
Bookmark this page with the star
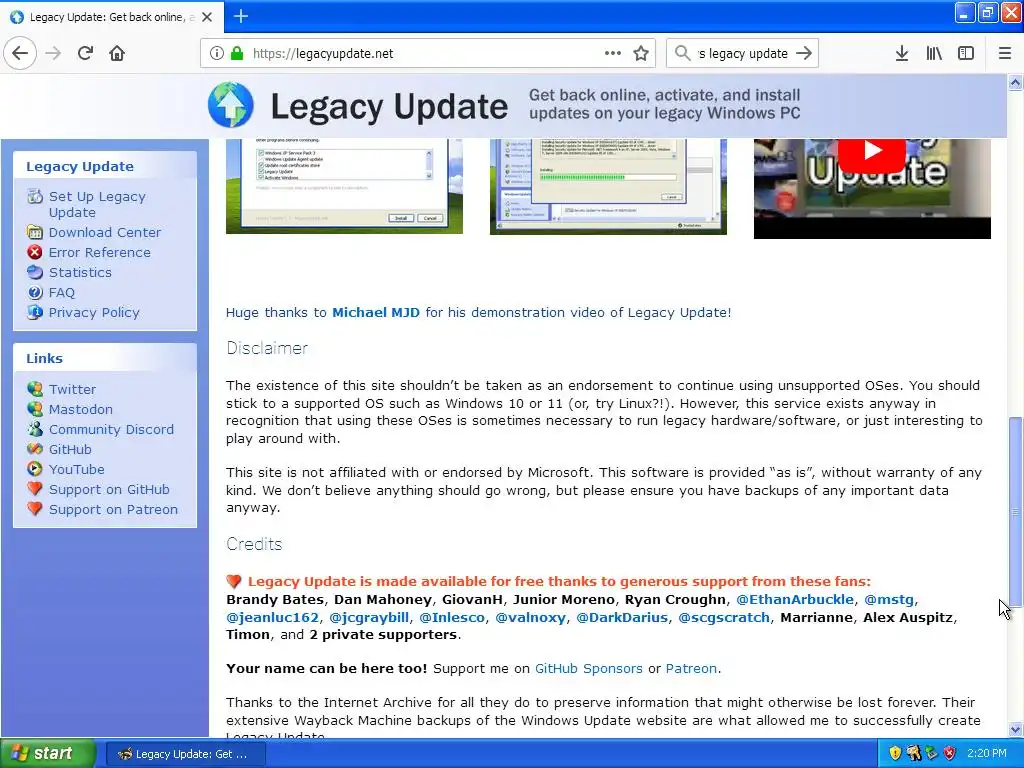pos(641,53)
